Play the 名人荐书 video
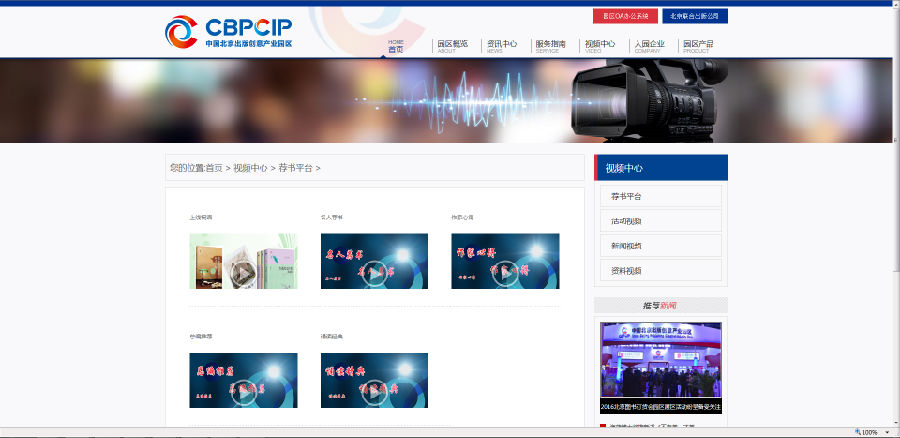 pos(374,261)
